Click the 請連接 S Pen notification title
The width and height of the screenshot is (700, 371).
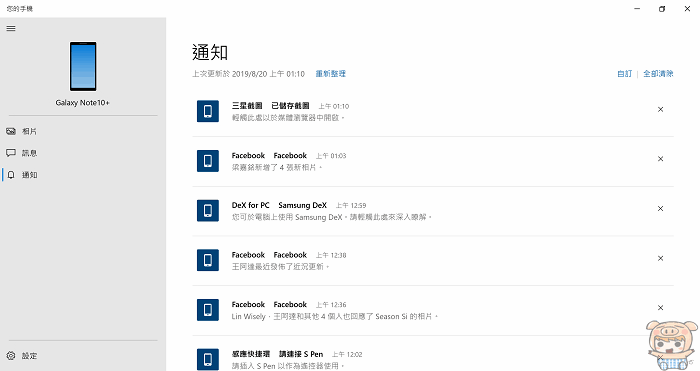pyautogui.click(x=300, y=354)
